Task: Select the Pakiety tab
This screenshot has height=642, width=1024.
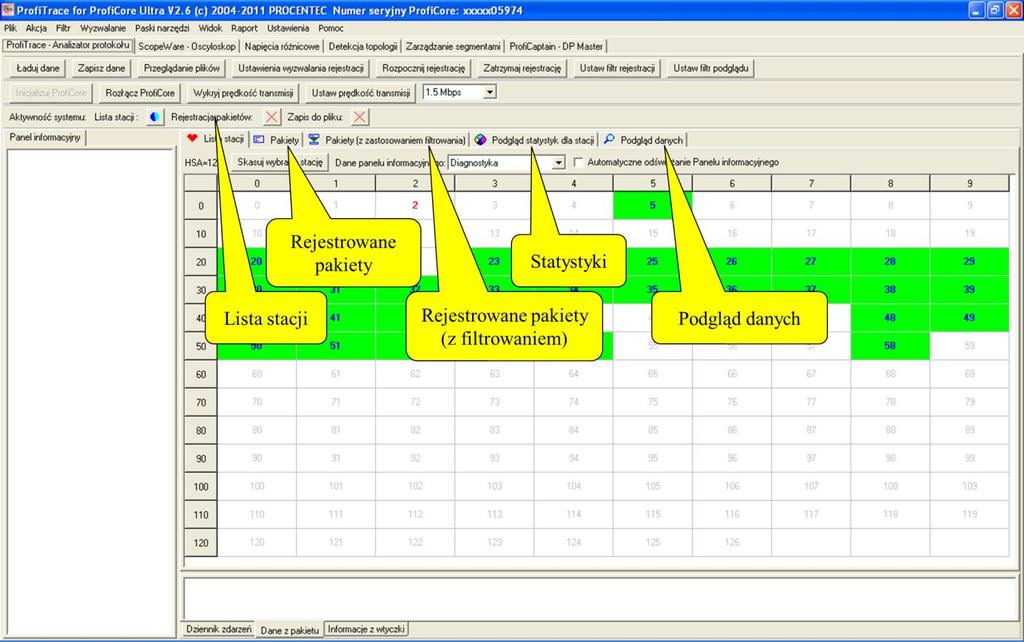Action: click(x=276, y=140)
